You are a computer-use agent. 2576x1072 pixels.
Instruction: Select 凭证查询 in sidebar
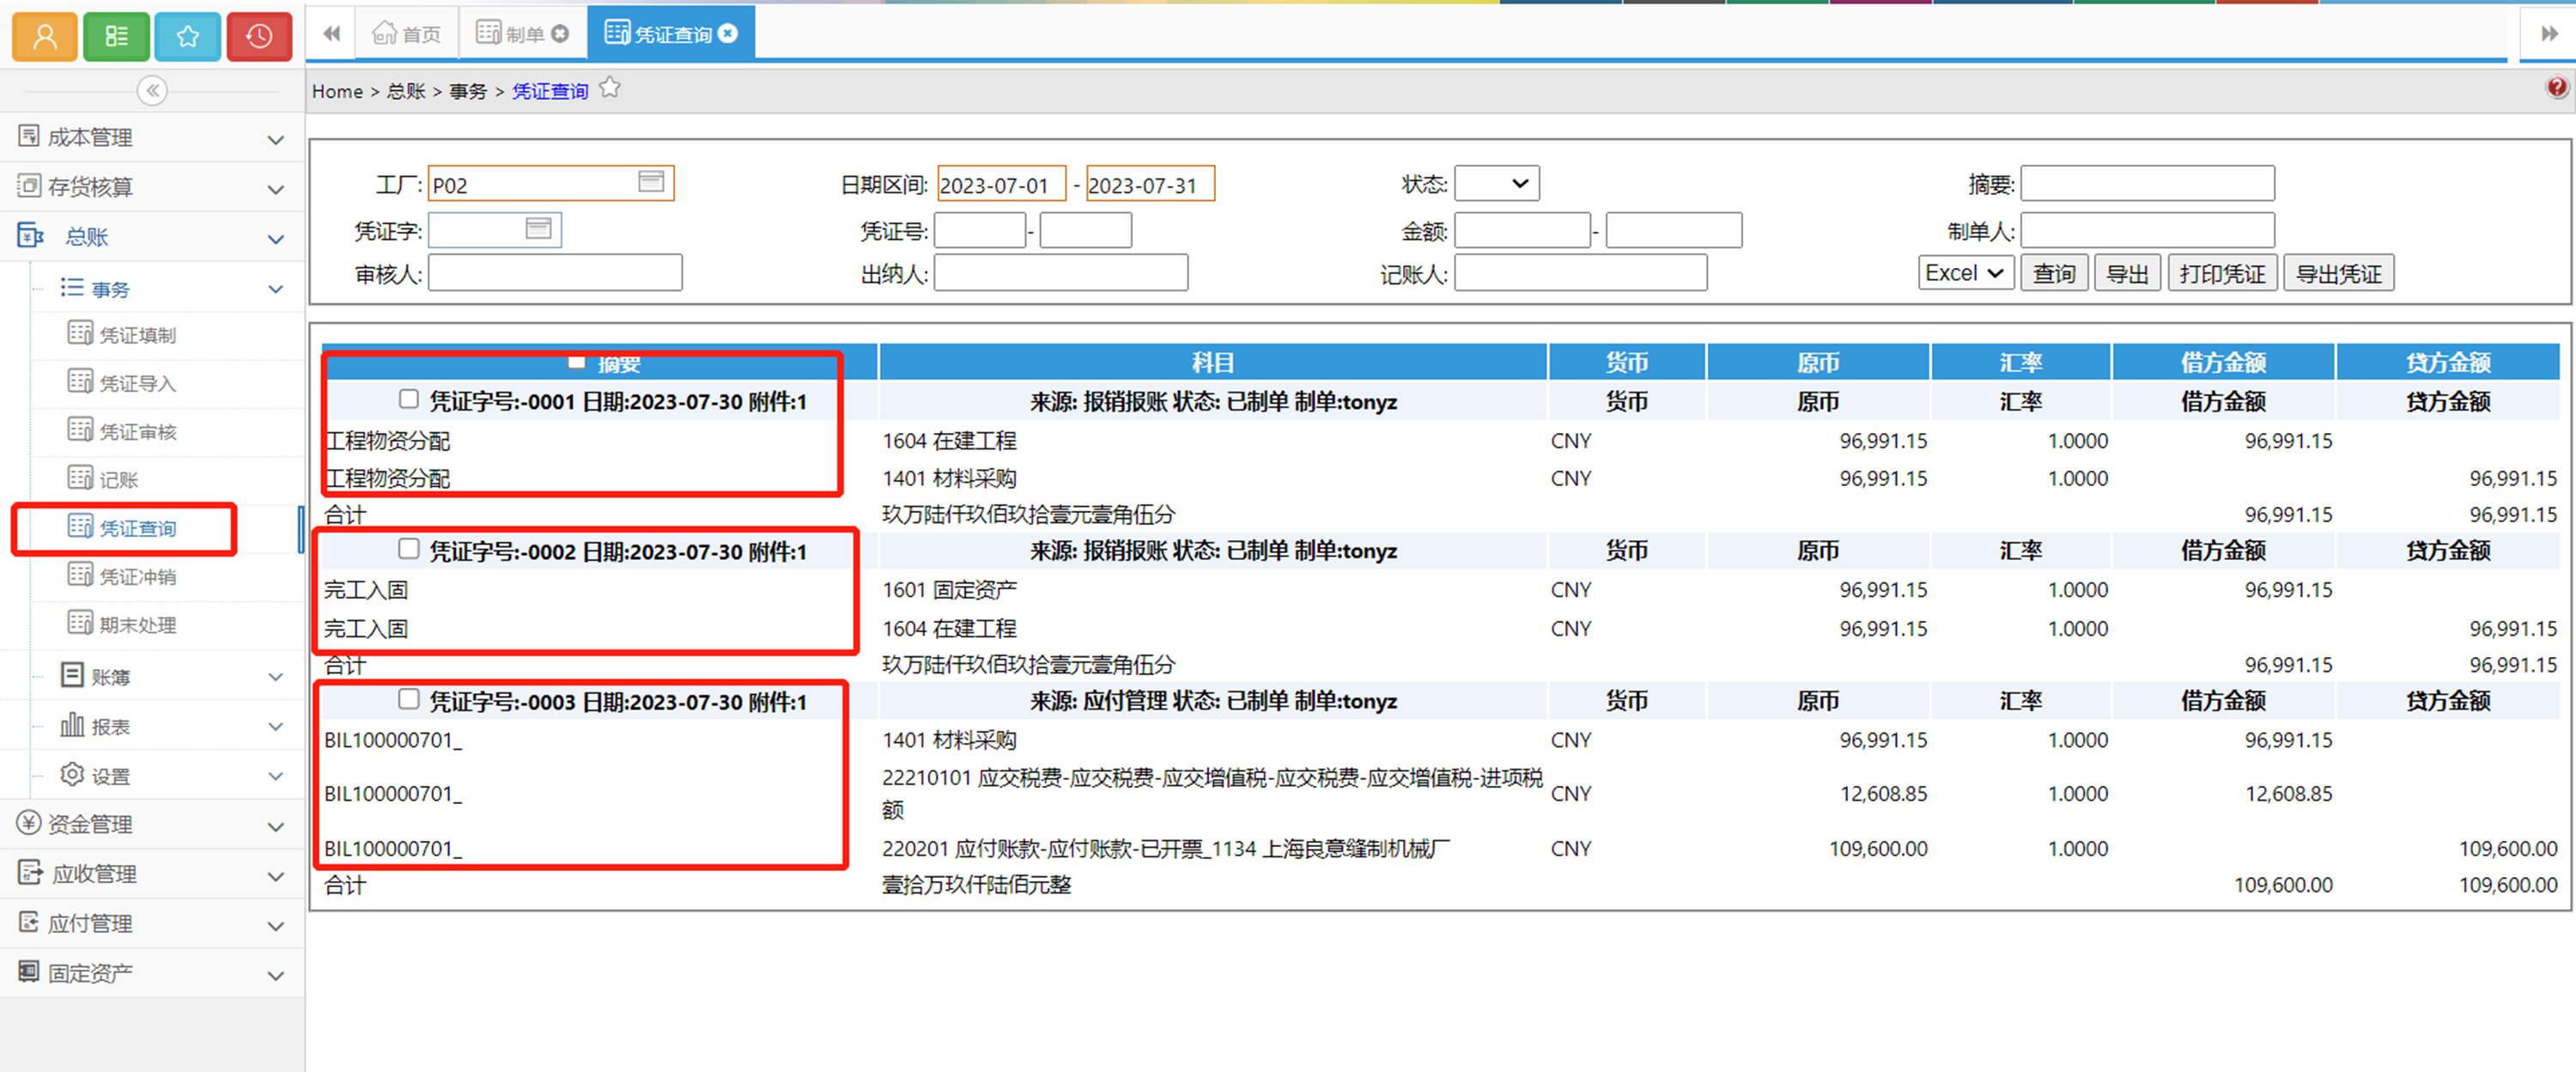[137, 528]
